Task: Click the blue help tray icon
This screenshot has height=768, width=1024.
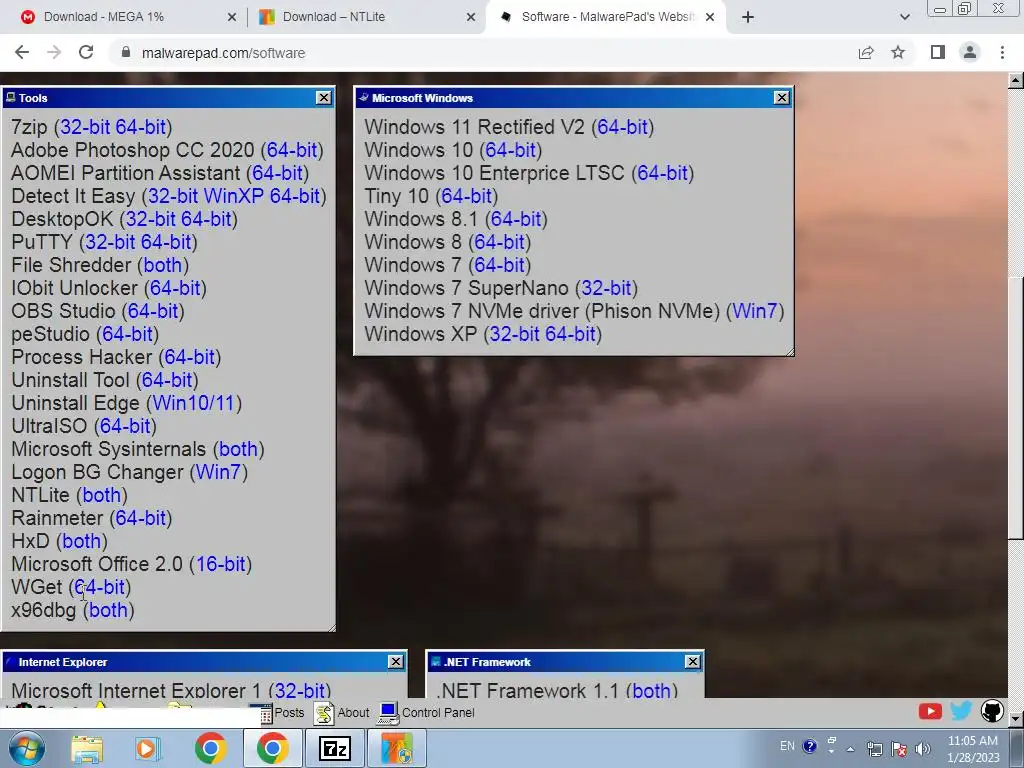Action: pyautogui.click(x=809, y=746)
